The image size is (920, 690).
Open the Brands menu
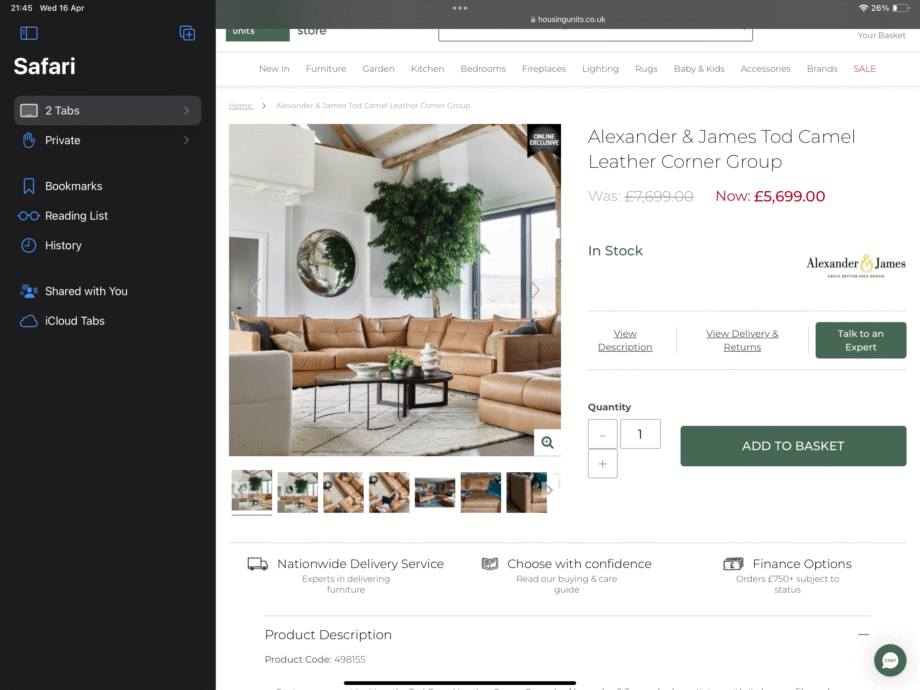pyautogui.click(x=822, y=69)
